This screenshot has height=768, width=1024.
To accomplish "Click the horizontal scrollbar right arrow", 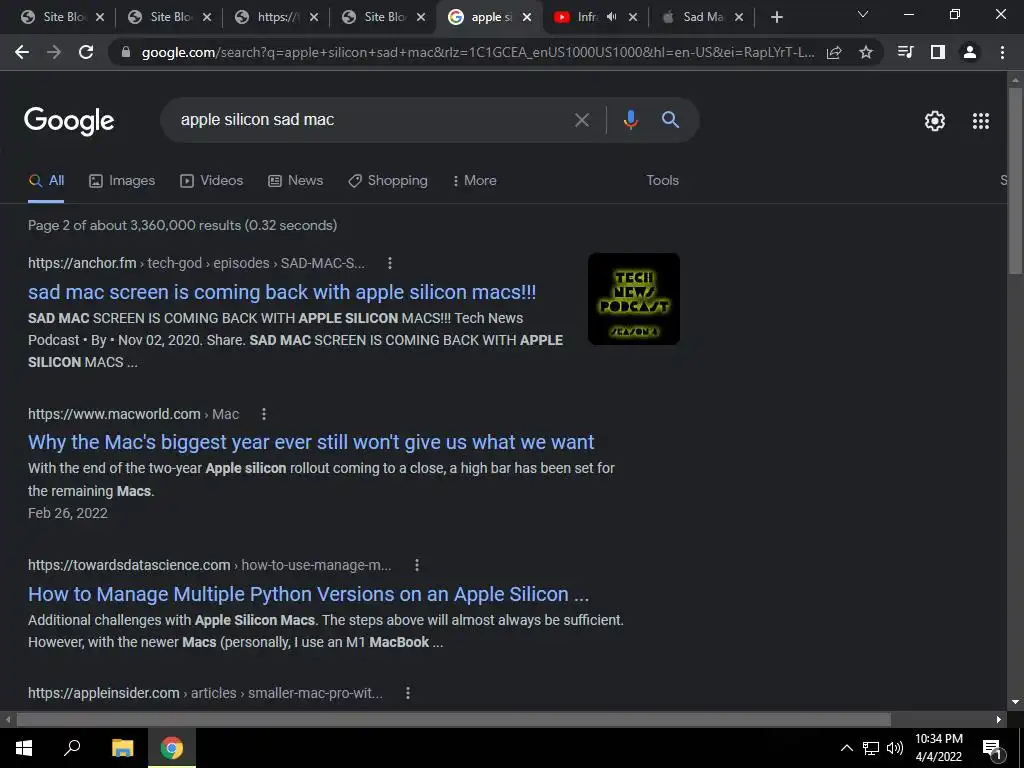I will click(x=999, y=719).
